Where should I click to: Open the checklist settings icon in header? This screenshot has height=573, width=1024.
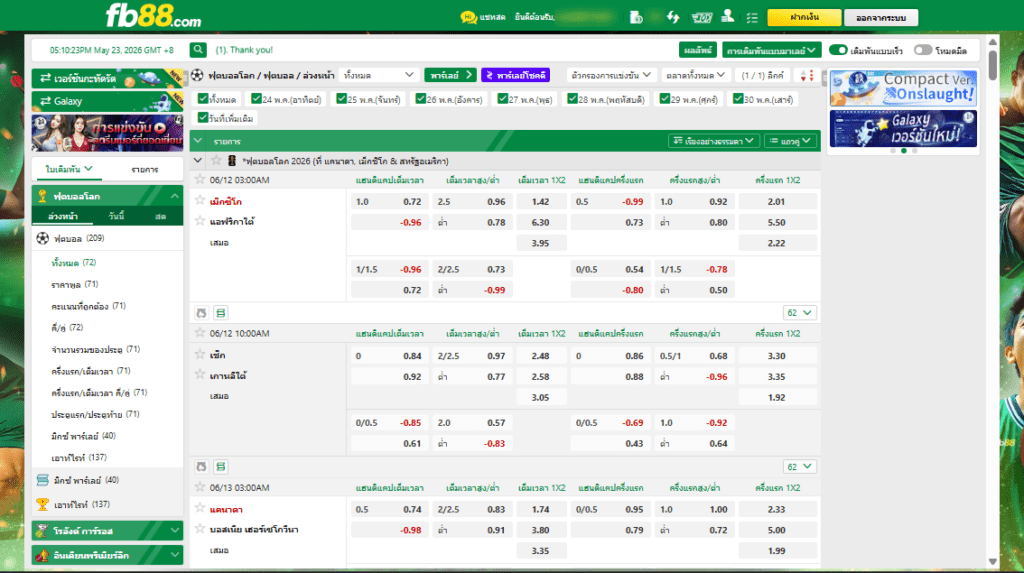752,18
